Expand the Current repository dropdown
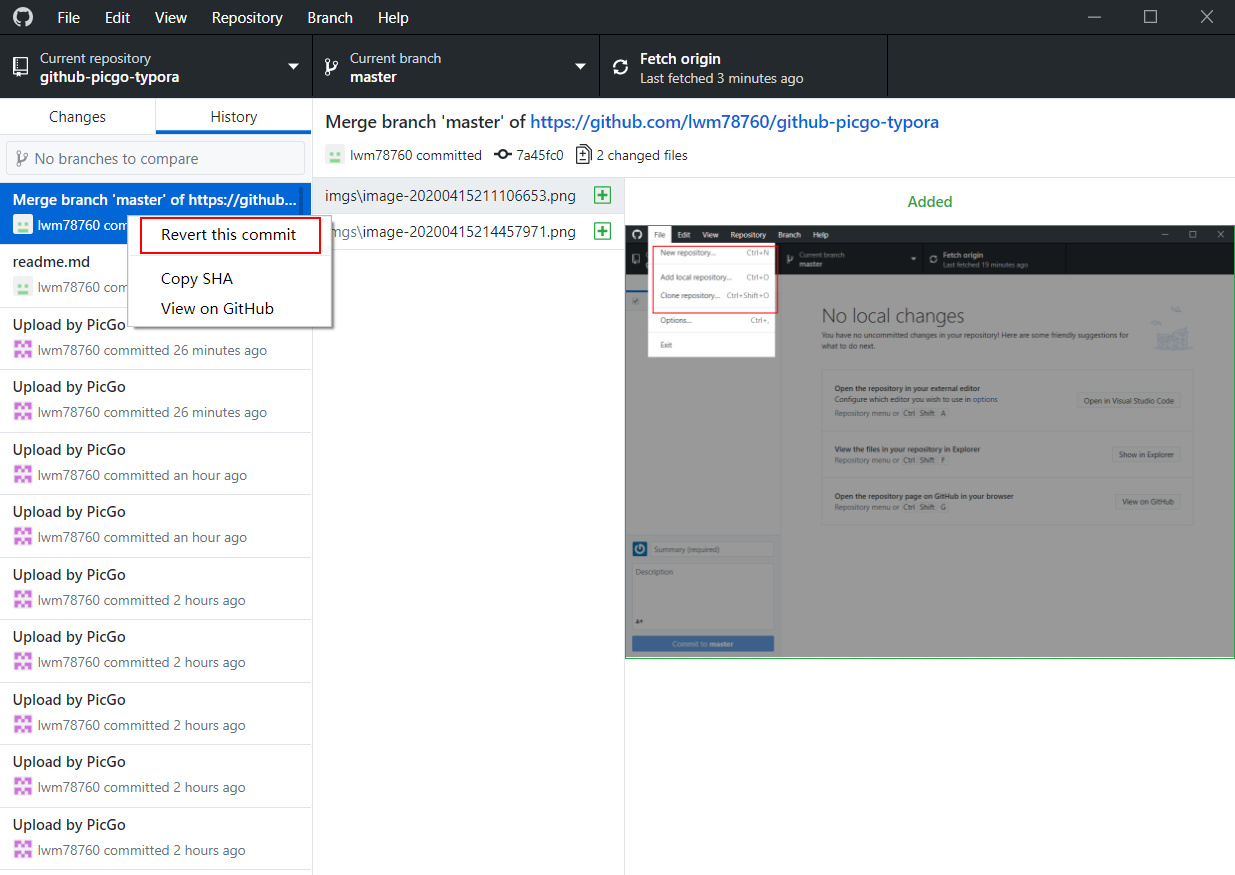Screen dimensions: 1235x875 click(x=156, y=67)
